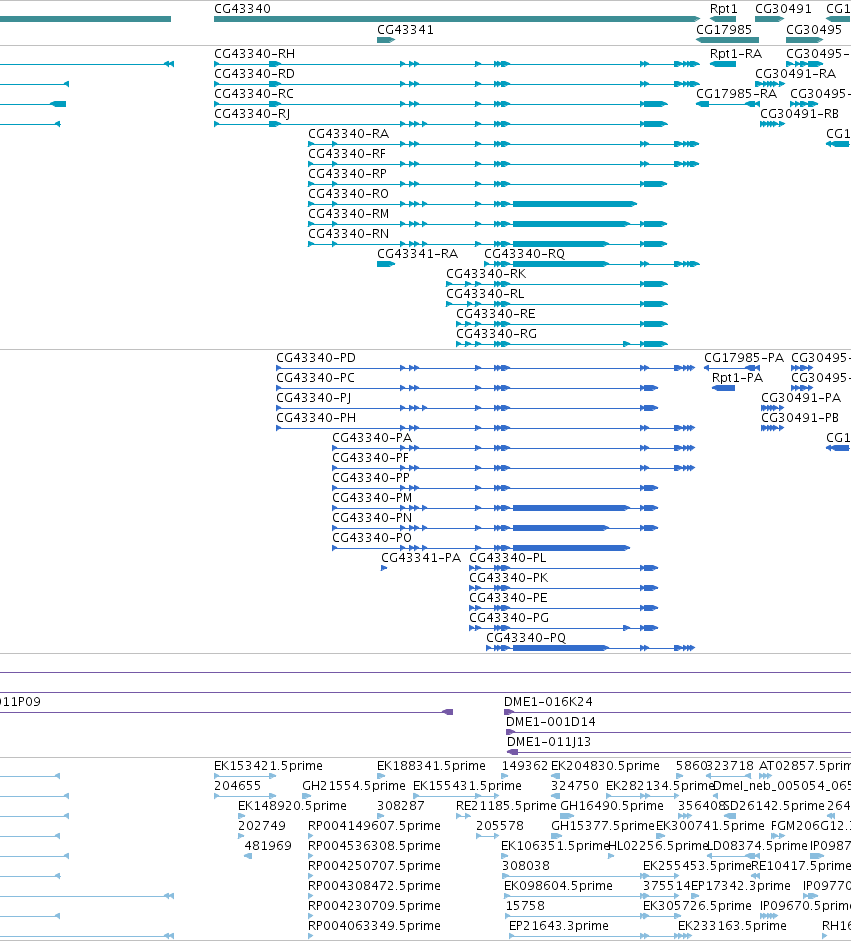Open protein CG43340-PN

[372, 518]
